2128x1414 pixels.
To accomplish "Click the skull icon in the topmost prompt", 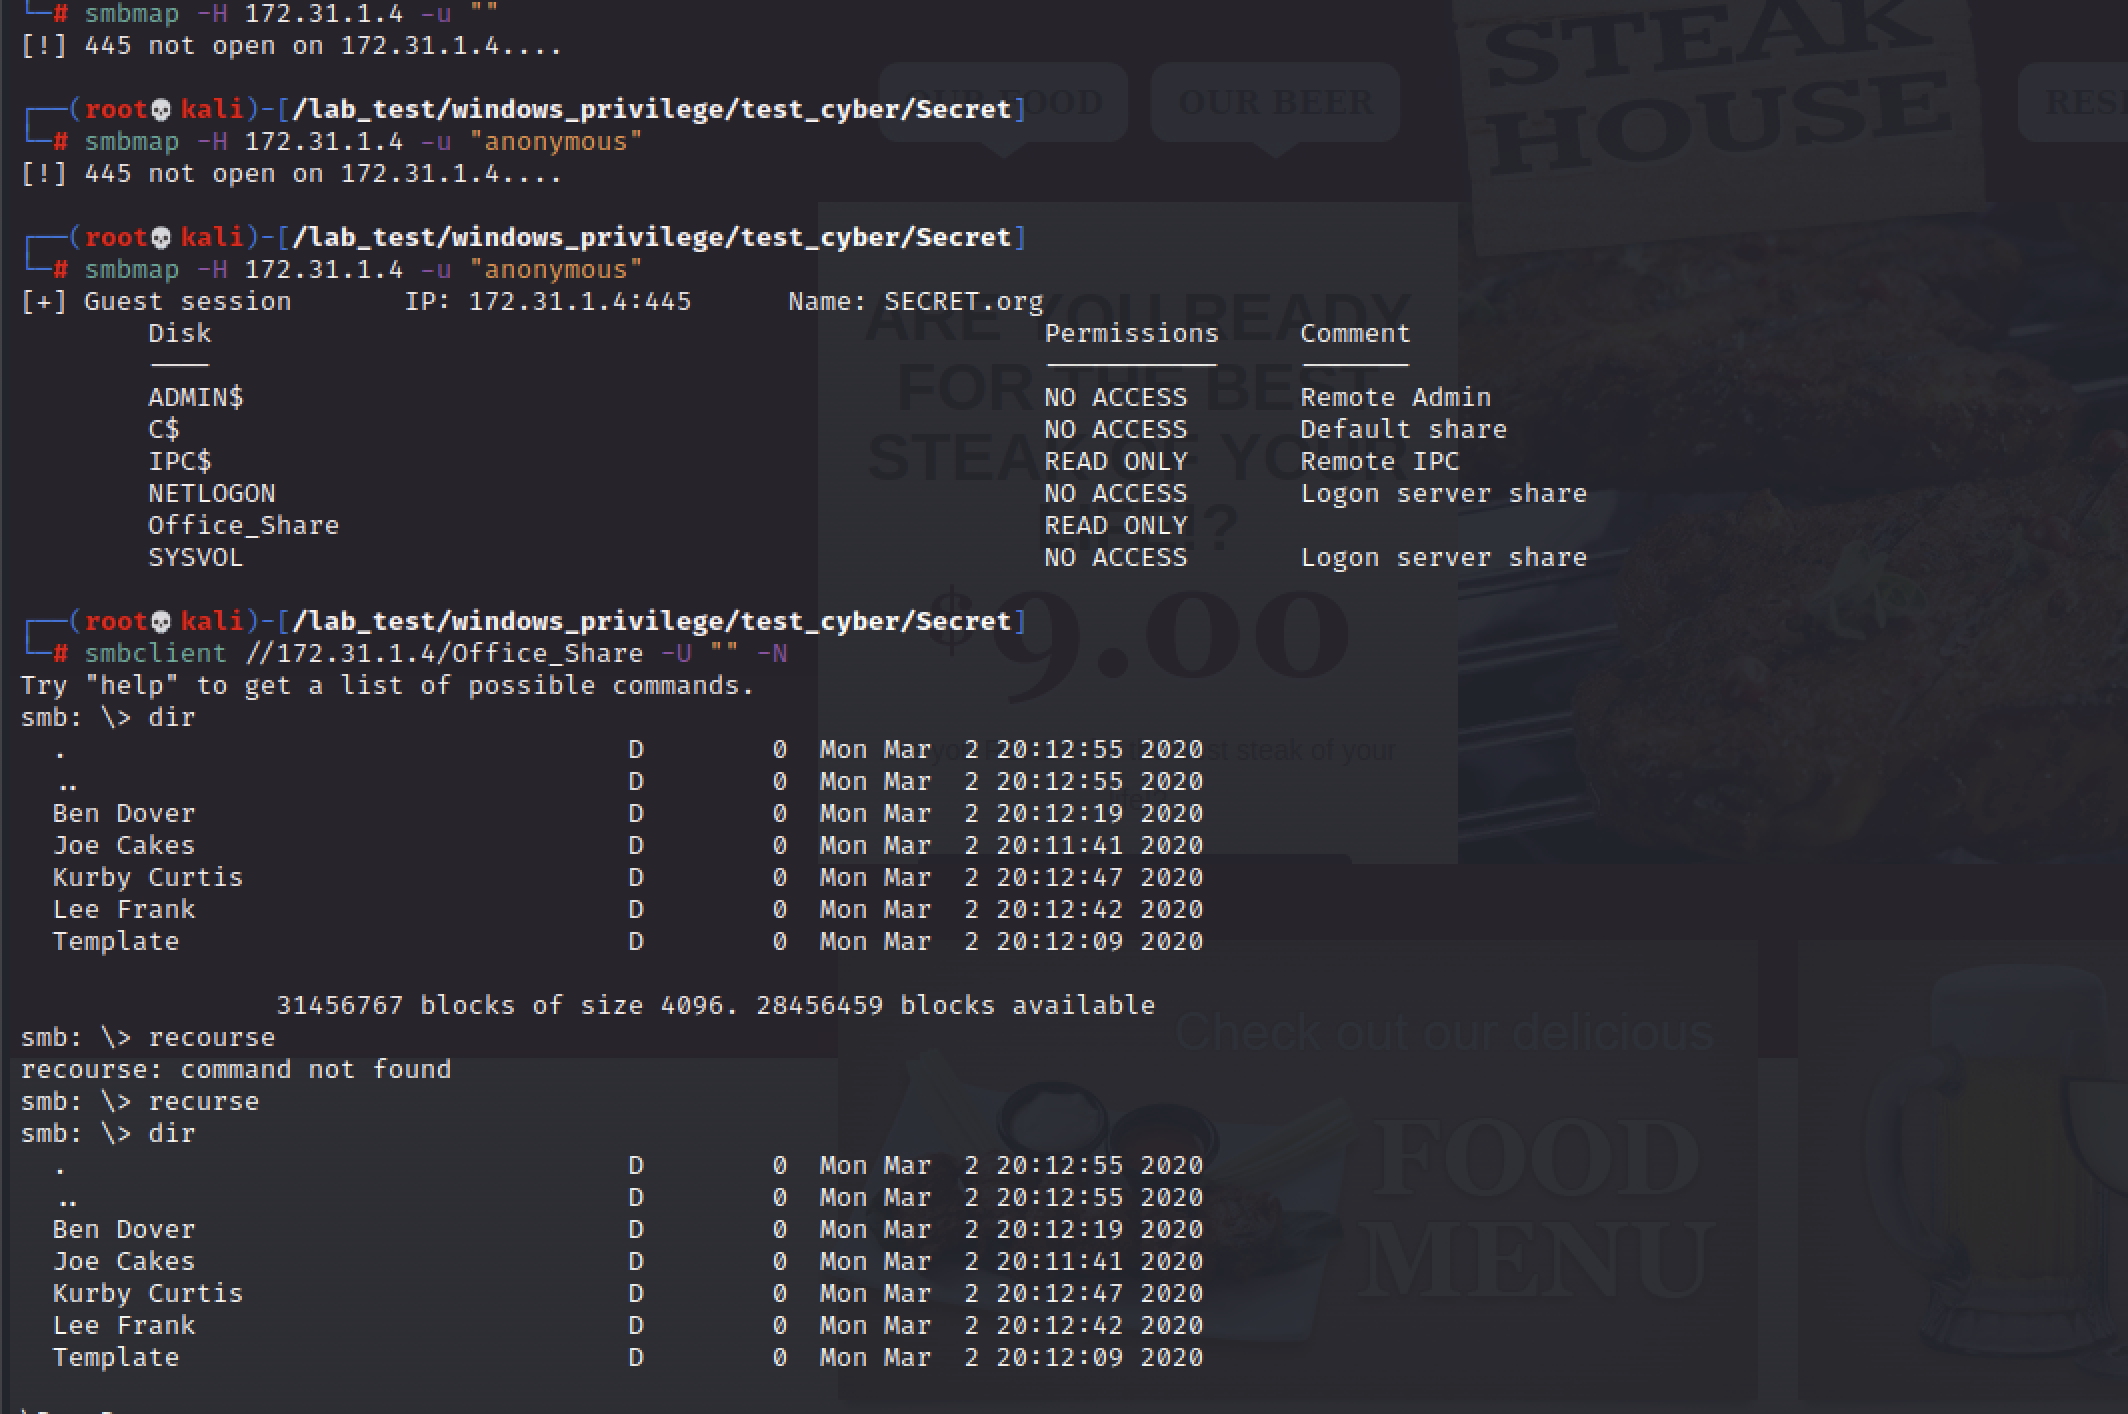I will point(161,110).
